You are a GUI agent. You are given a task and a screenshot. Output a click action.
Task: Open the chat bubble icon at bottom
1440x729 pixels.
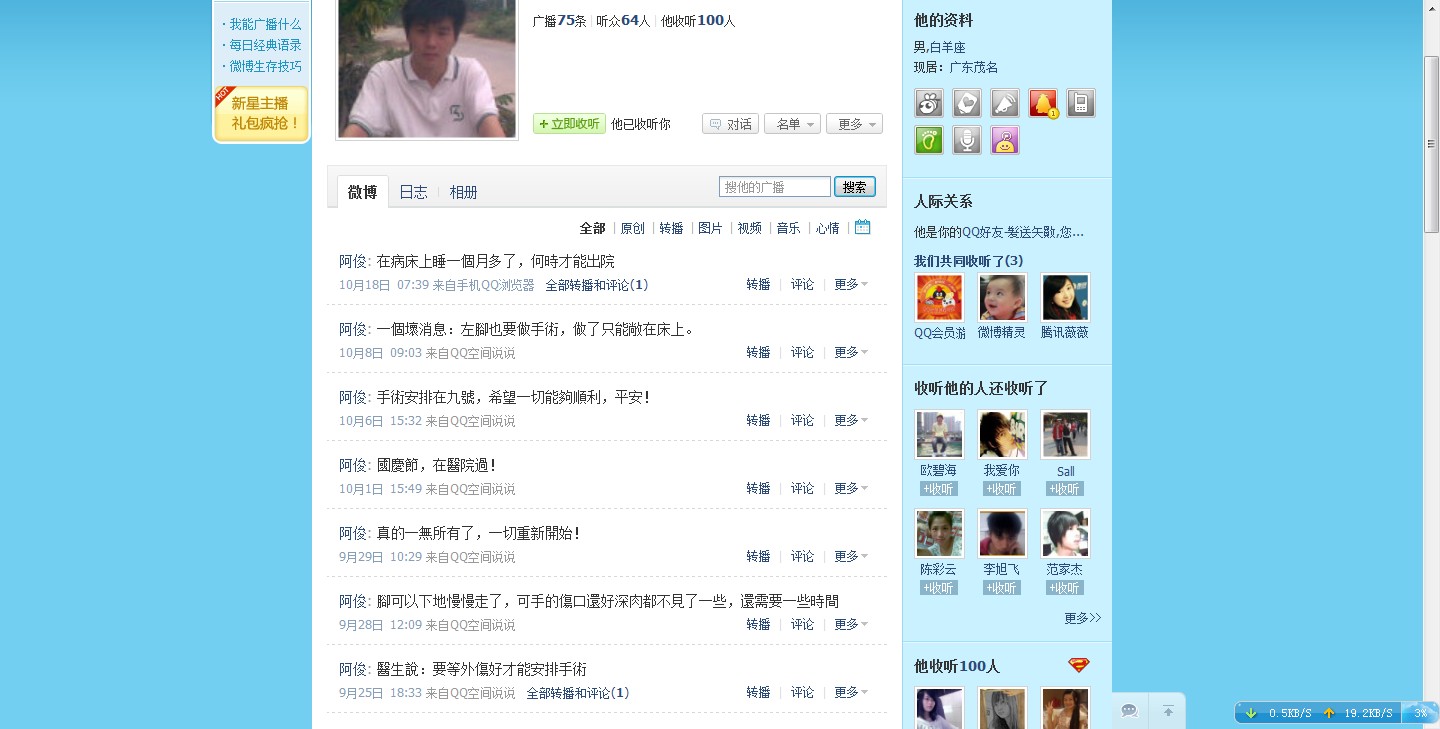tap(1129, 711)
